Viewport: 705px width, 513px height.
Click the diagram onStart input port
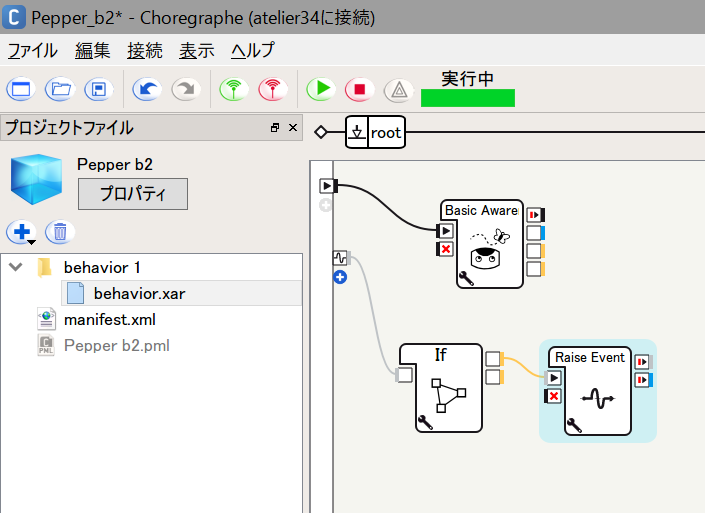(328, 185)
